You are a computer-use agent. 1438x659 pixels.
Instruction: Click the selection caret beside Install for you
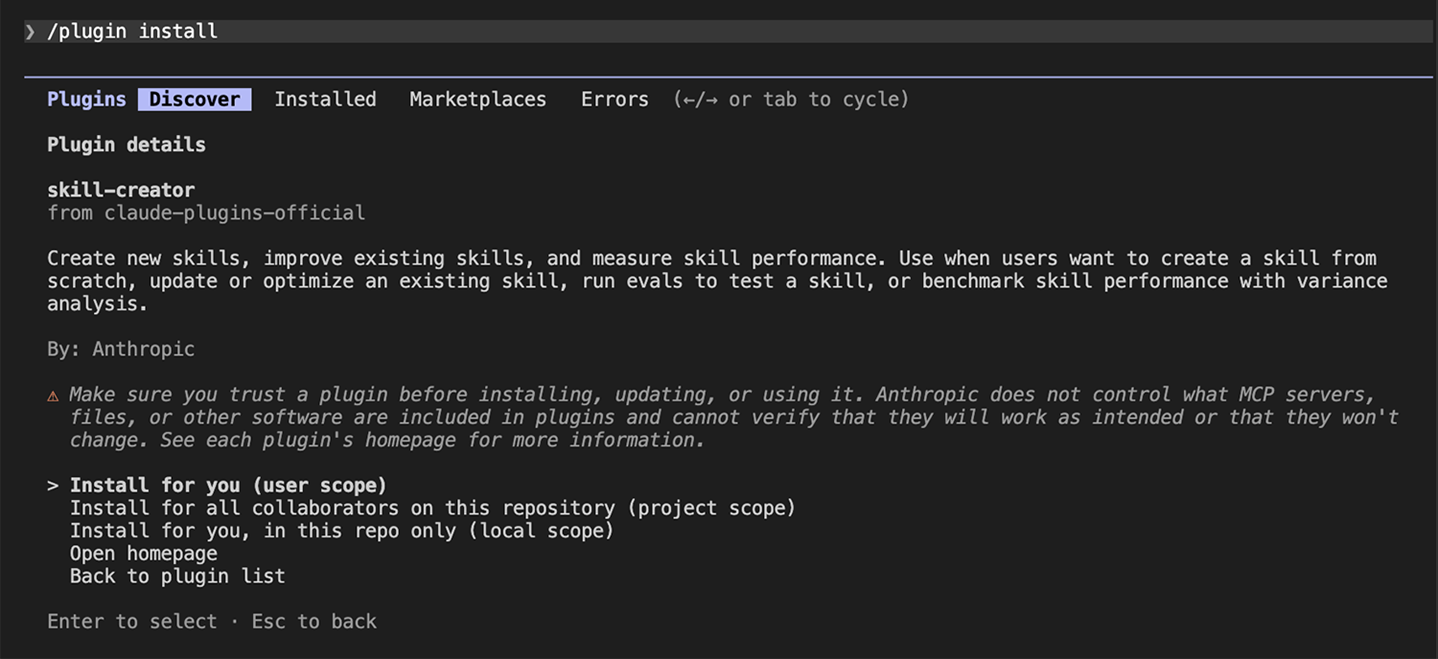pos(52,486)
